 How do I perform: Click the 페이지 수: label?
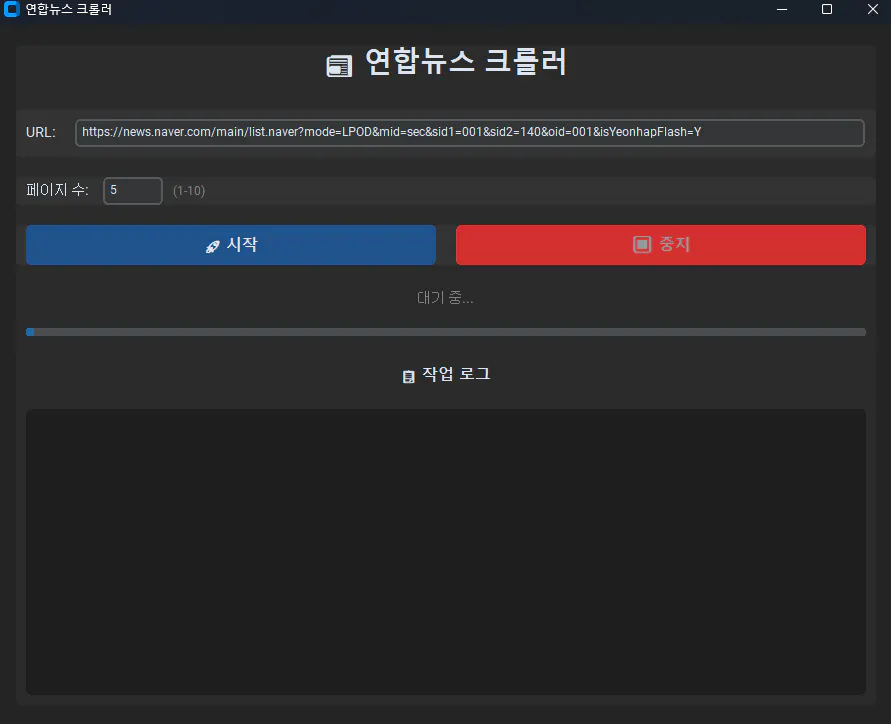pos(57,190)
